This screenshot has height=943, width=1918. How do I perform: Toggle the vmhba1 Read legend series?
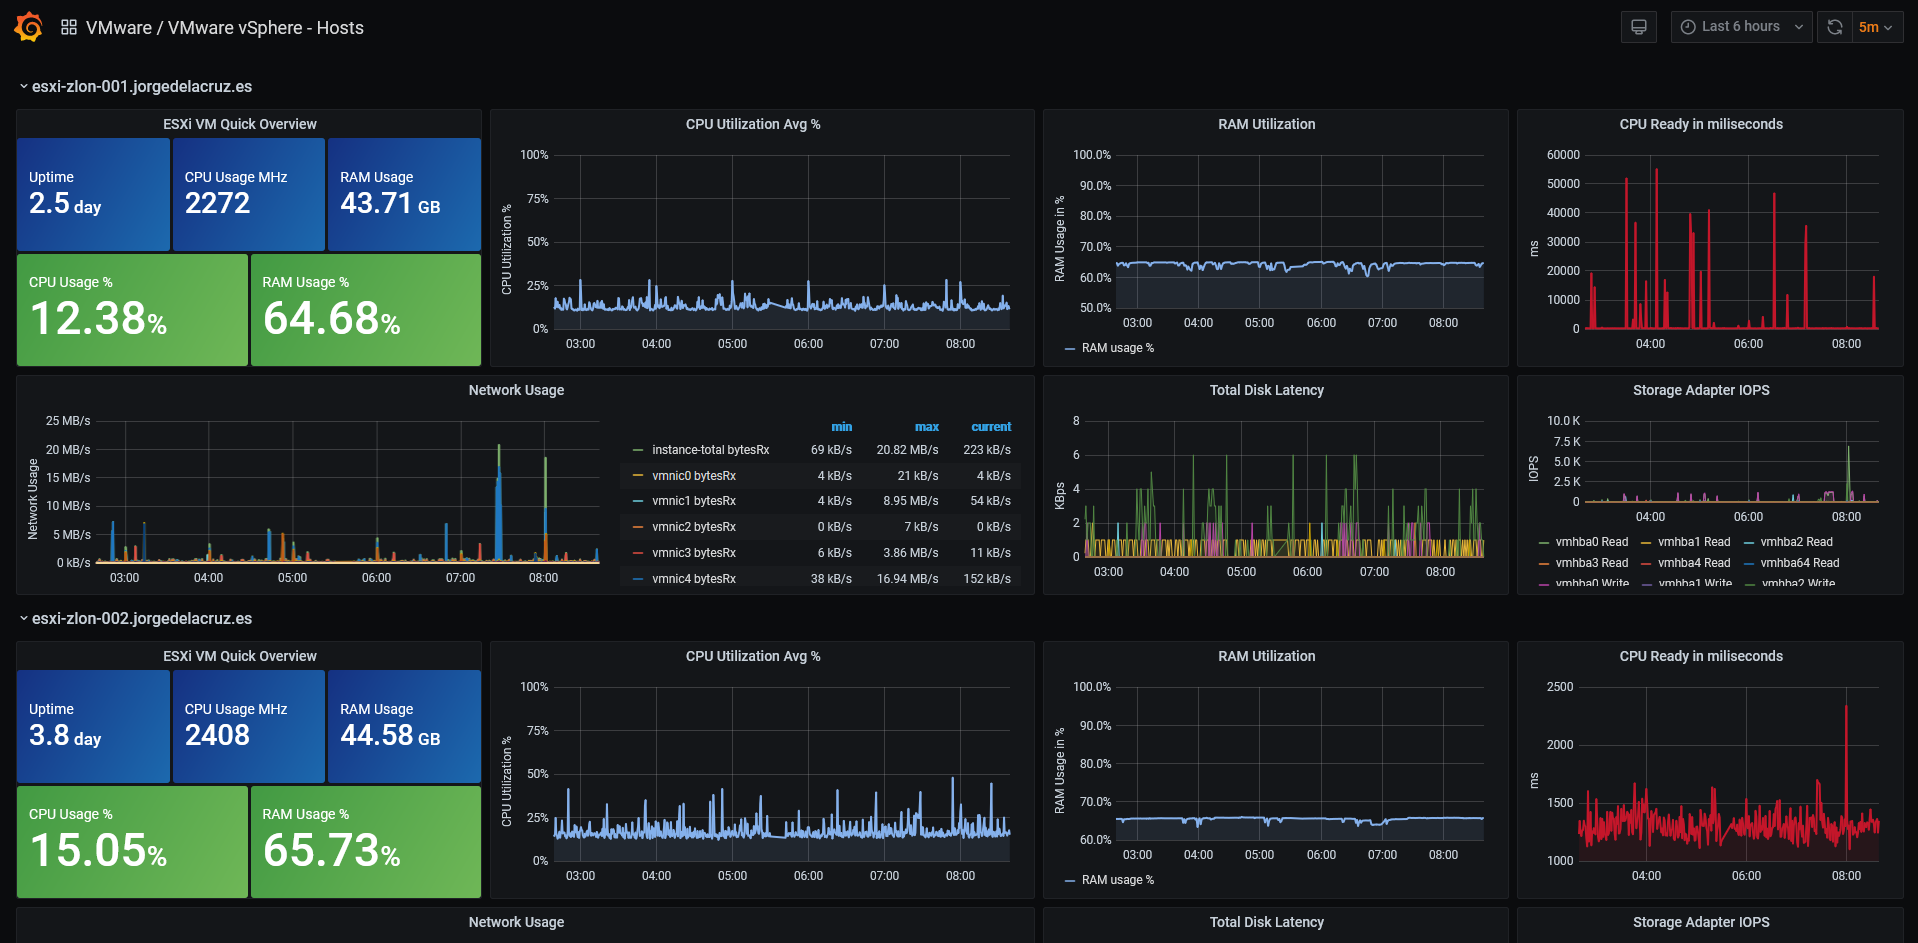(x=1694, y=542)
